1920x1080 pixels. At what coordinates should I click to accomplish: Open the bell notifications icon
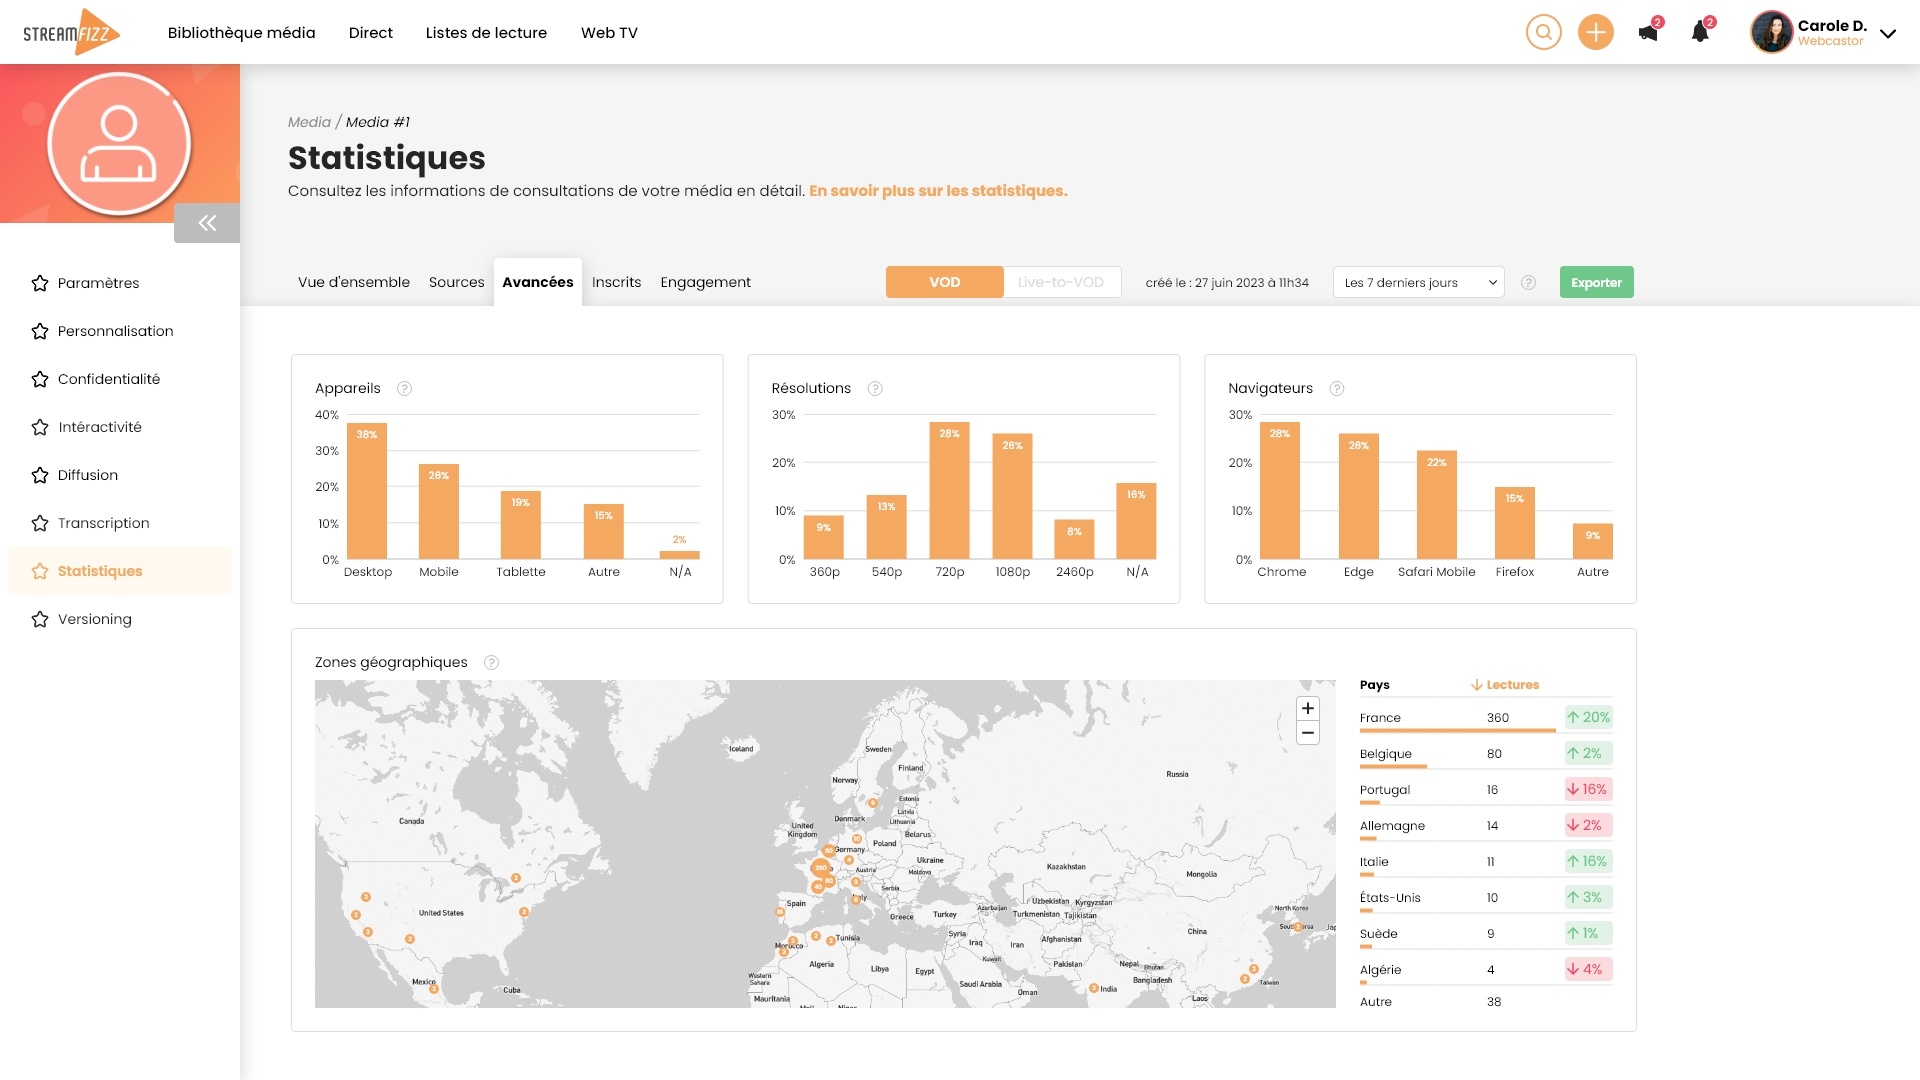coord(1700,33)
